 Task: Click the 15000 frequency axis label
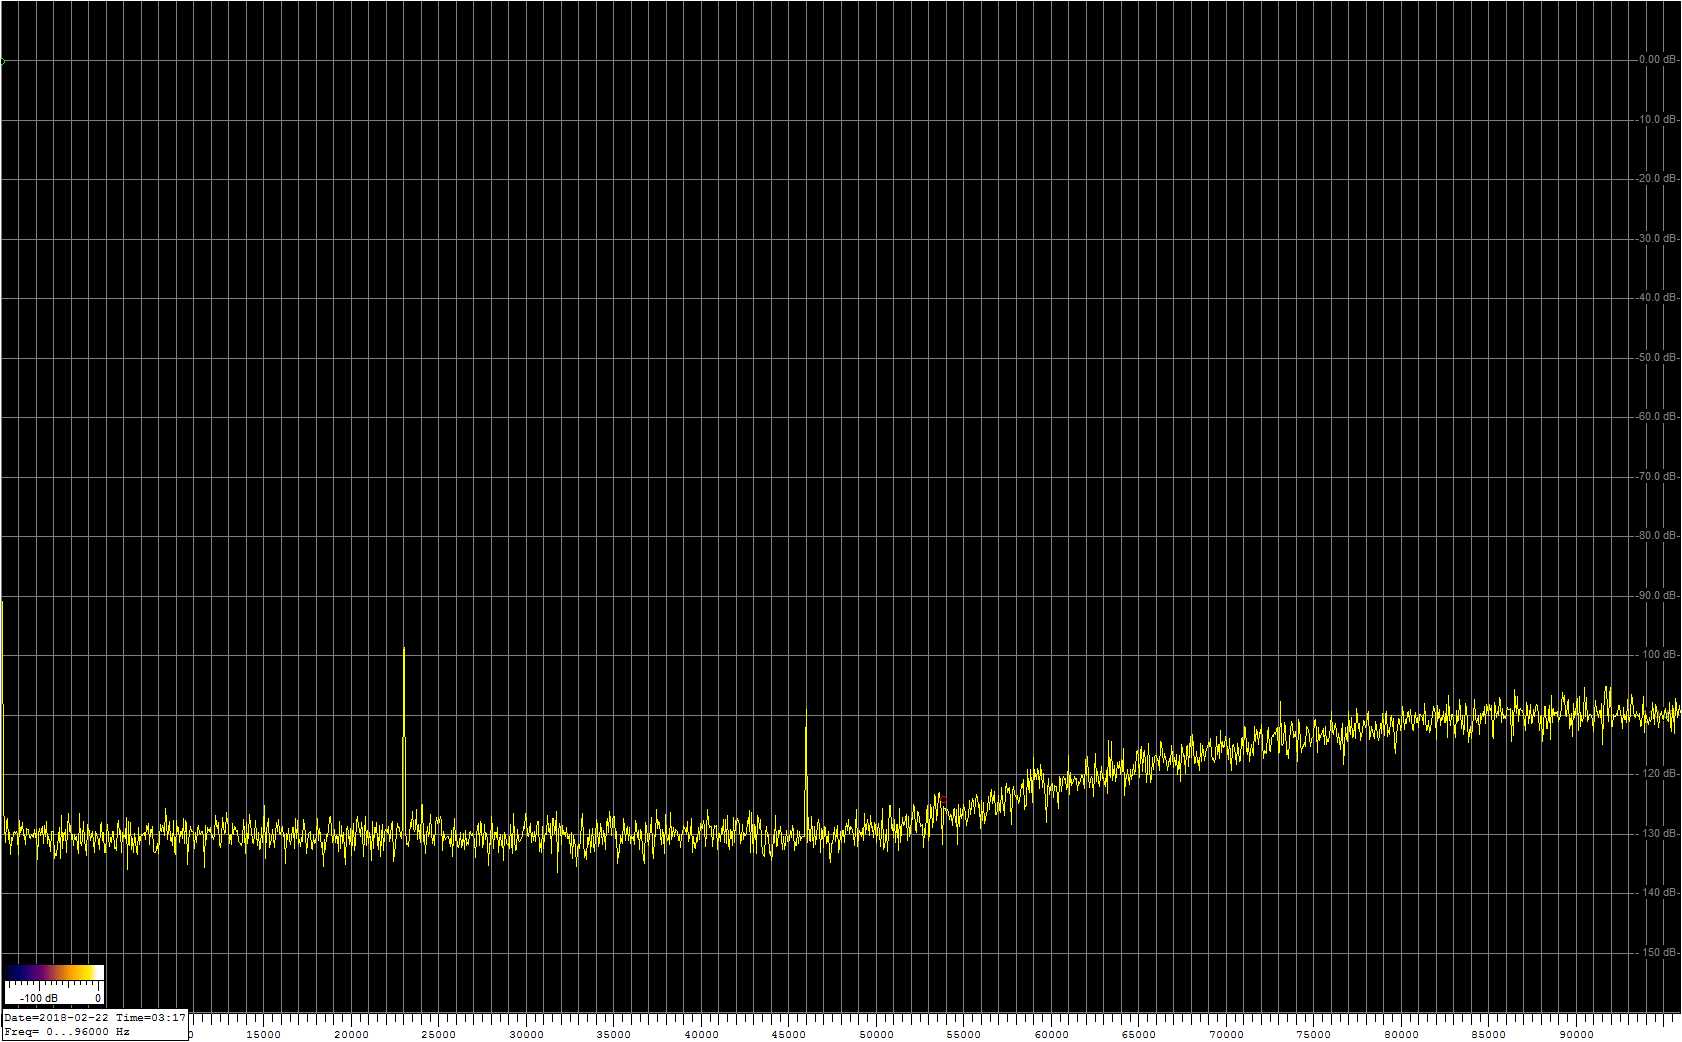(x=263, y=1035)
